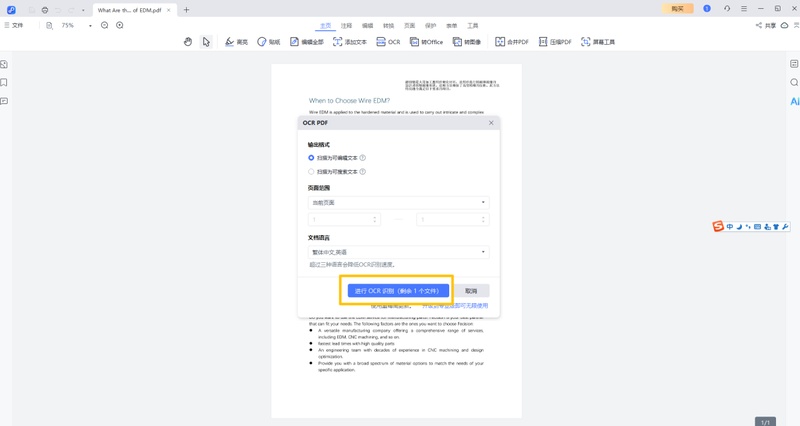The height and width of the screenshot is (426, 800).
Task: Close the OCR PDF dialog
Action: pos(491,122)
